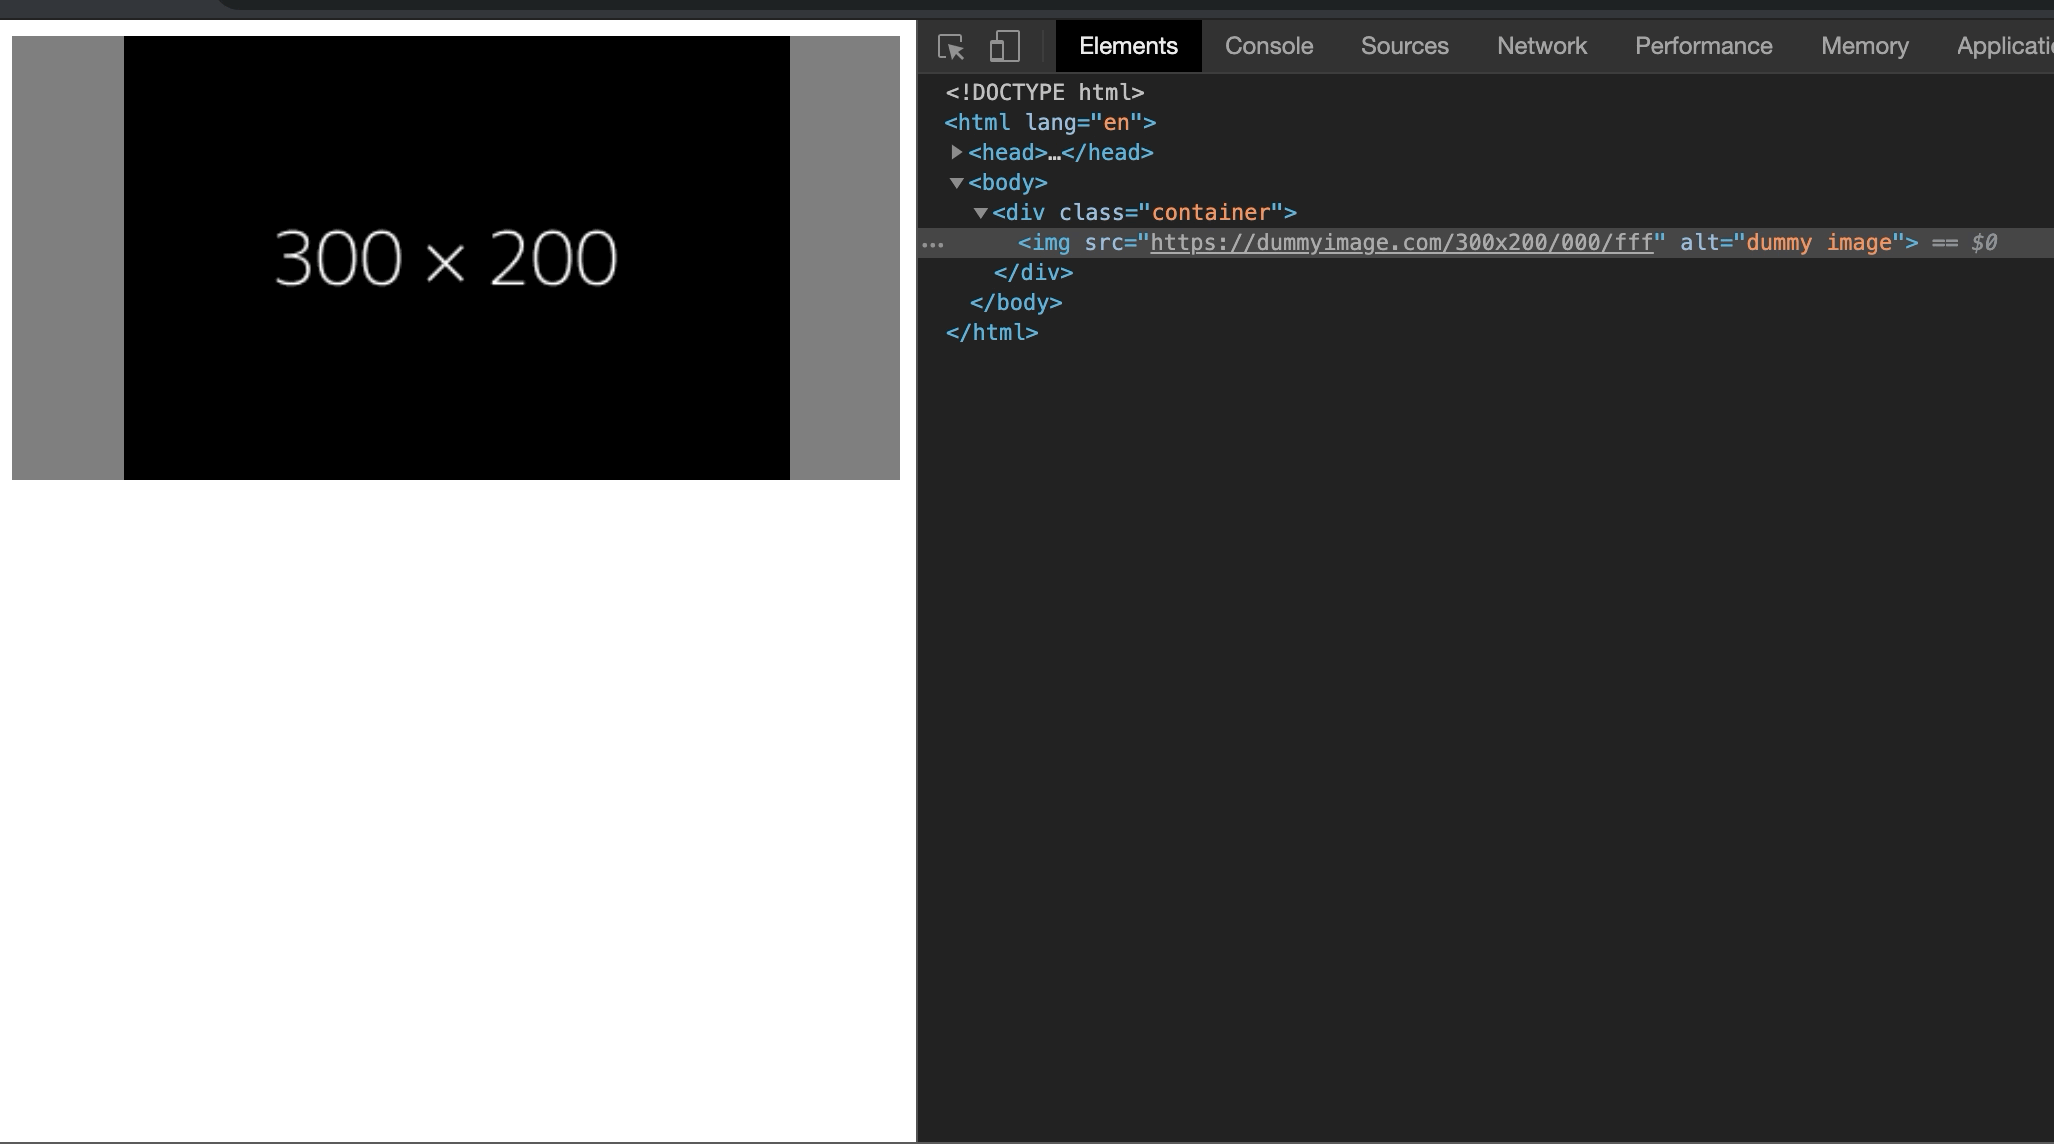
Task: Switch to the Console tab
Action: (1268, 46)
